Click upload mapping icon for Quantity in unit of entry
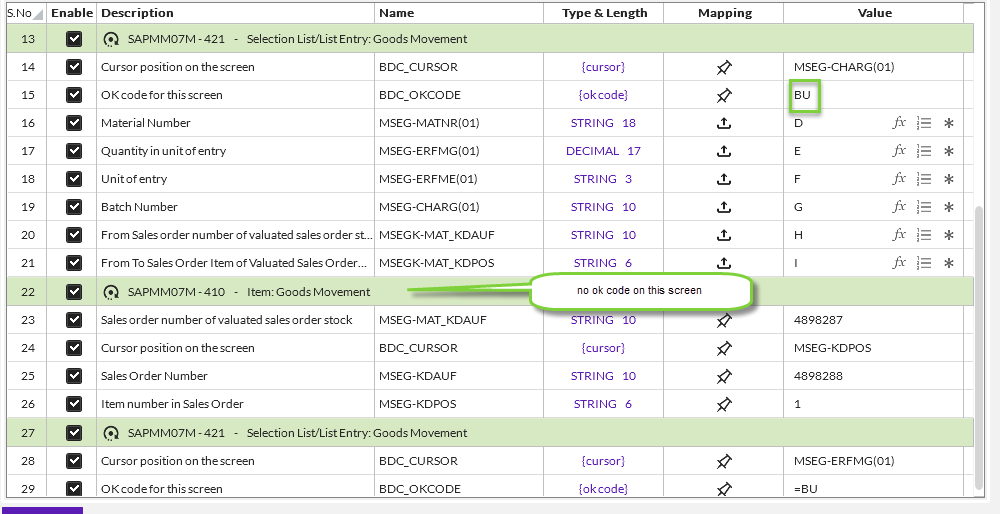Image resolution: width=1000 pixels, height=514 pixels. 724,151
